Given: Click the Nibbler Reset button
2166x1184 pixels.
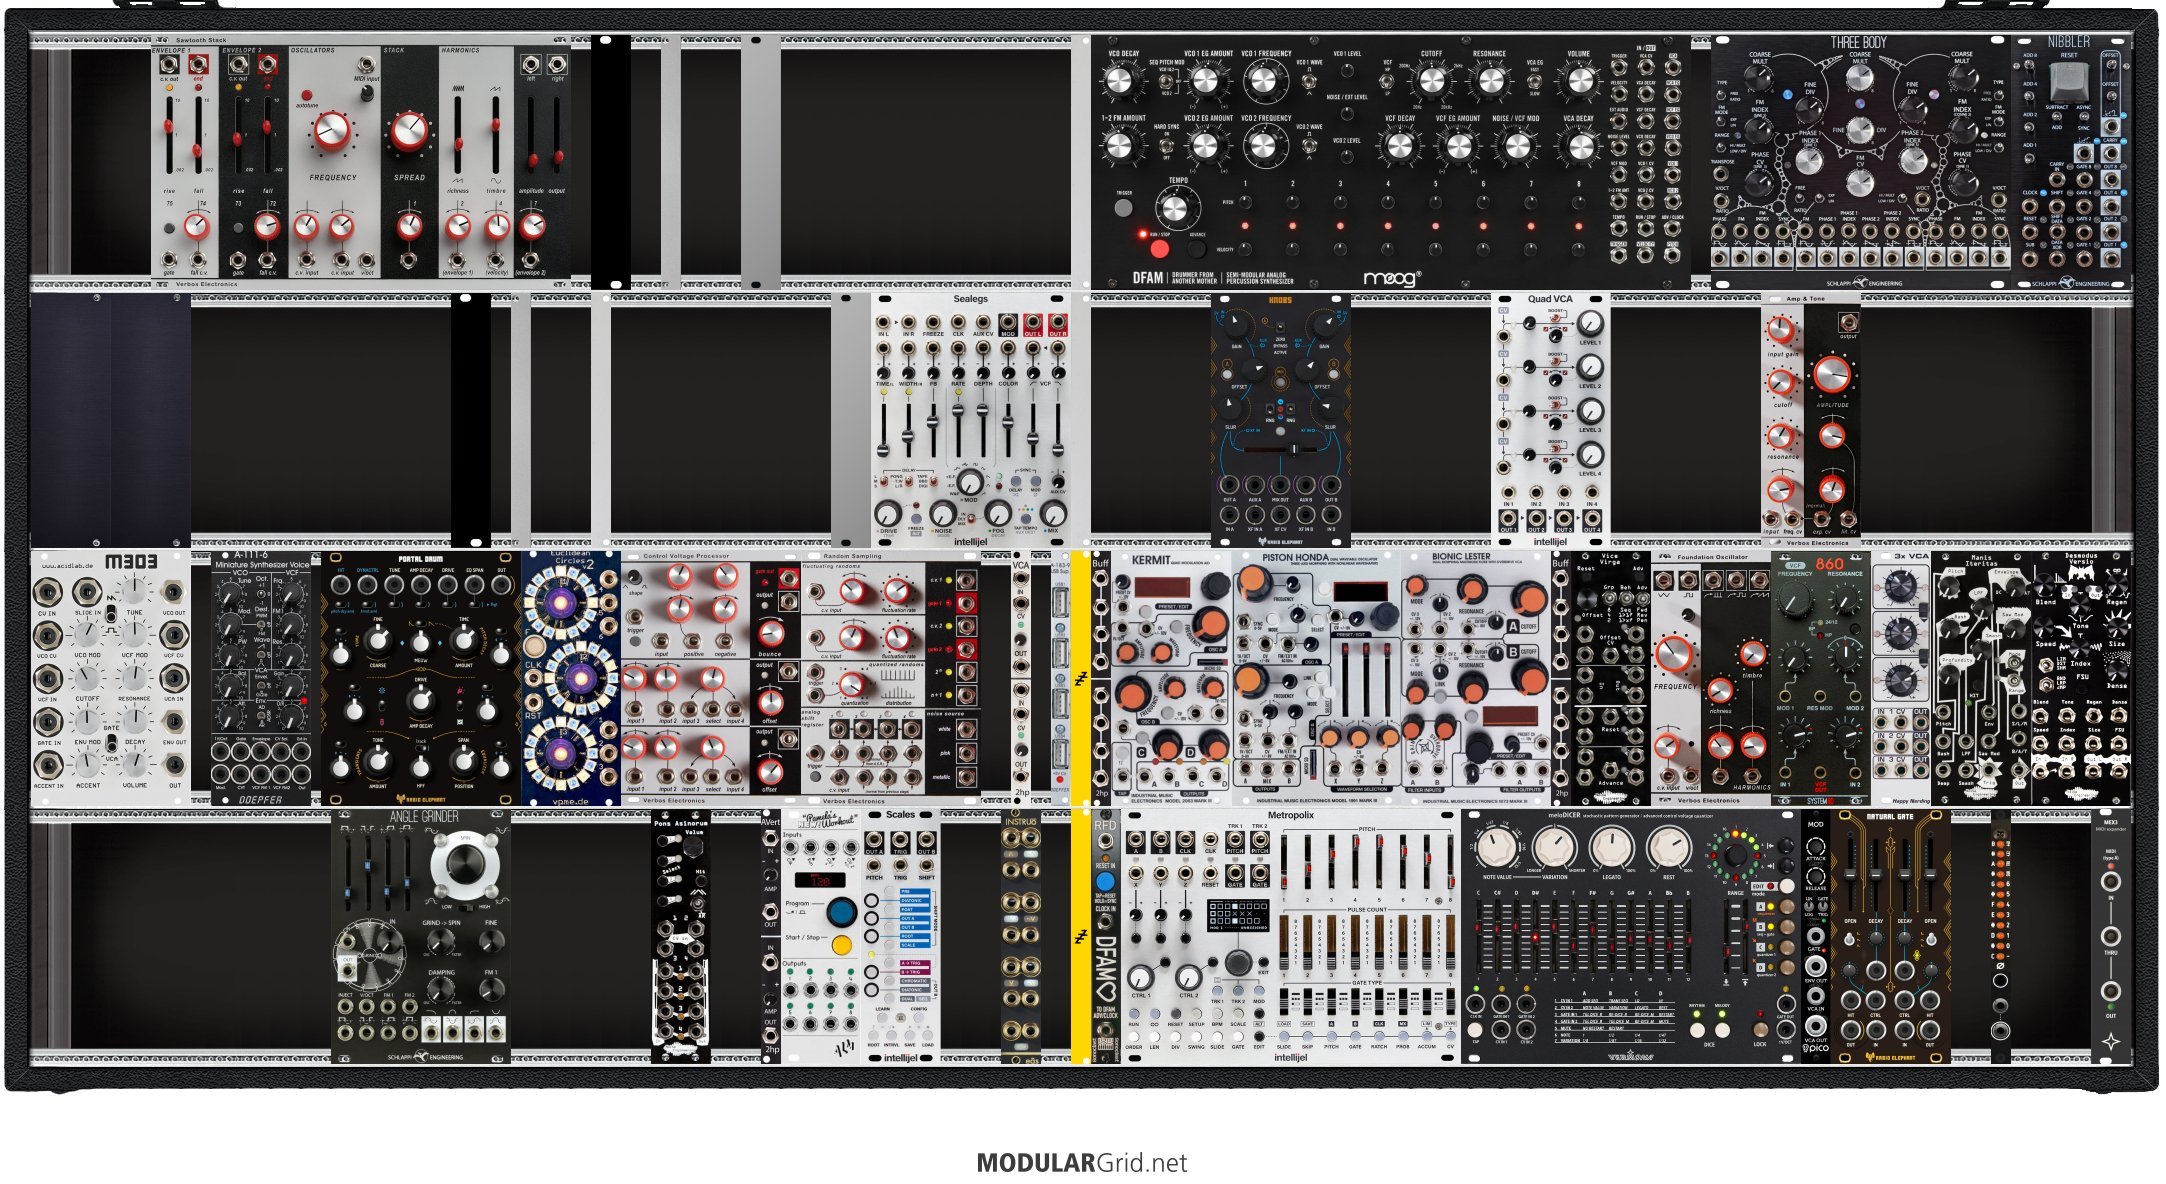Looking at the screenshot, I should [x=2069, y=81].
